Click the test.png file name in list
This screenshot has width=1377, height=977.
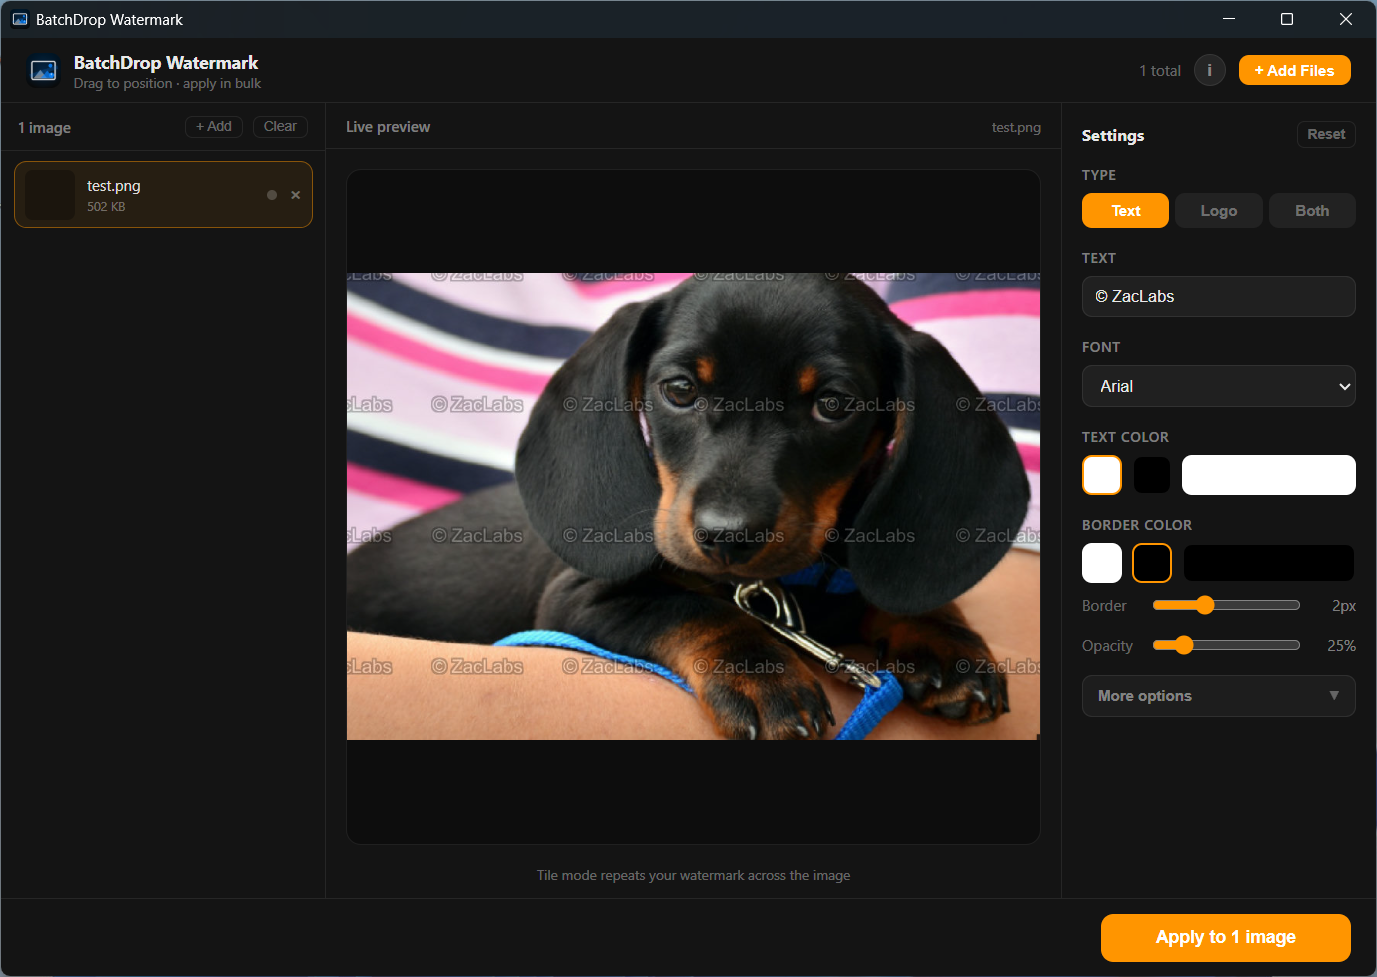pyautogui.click(x=114, y=186)
